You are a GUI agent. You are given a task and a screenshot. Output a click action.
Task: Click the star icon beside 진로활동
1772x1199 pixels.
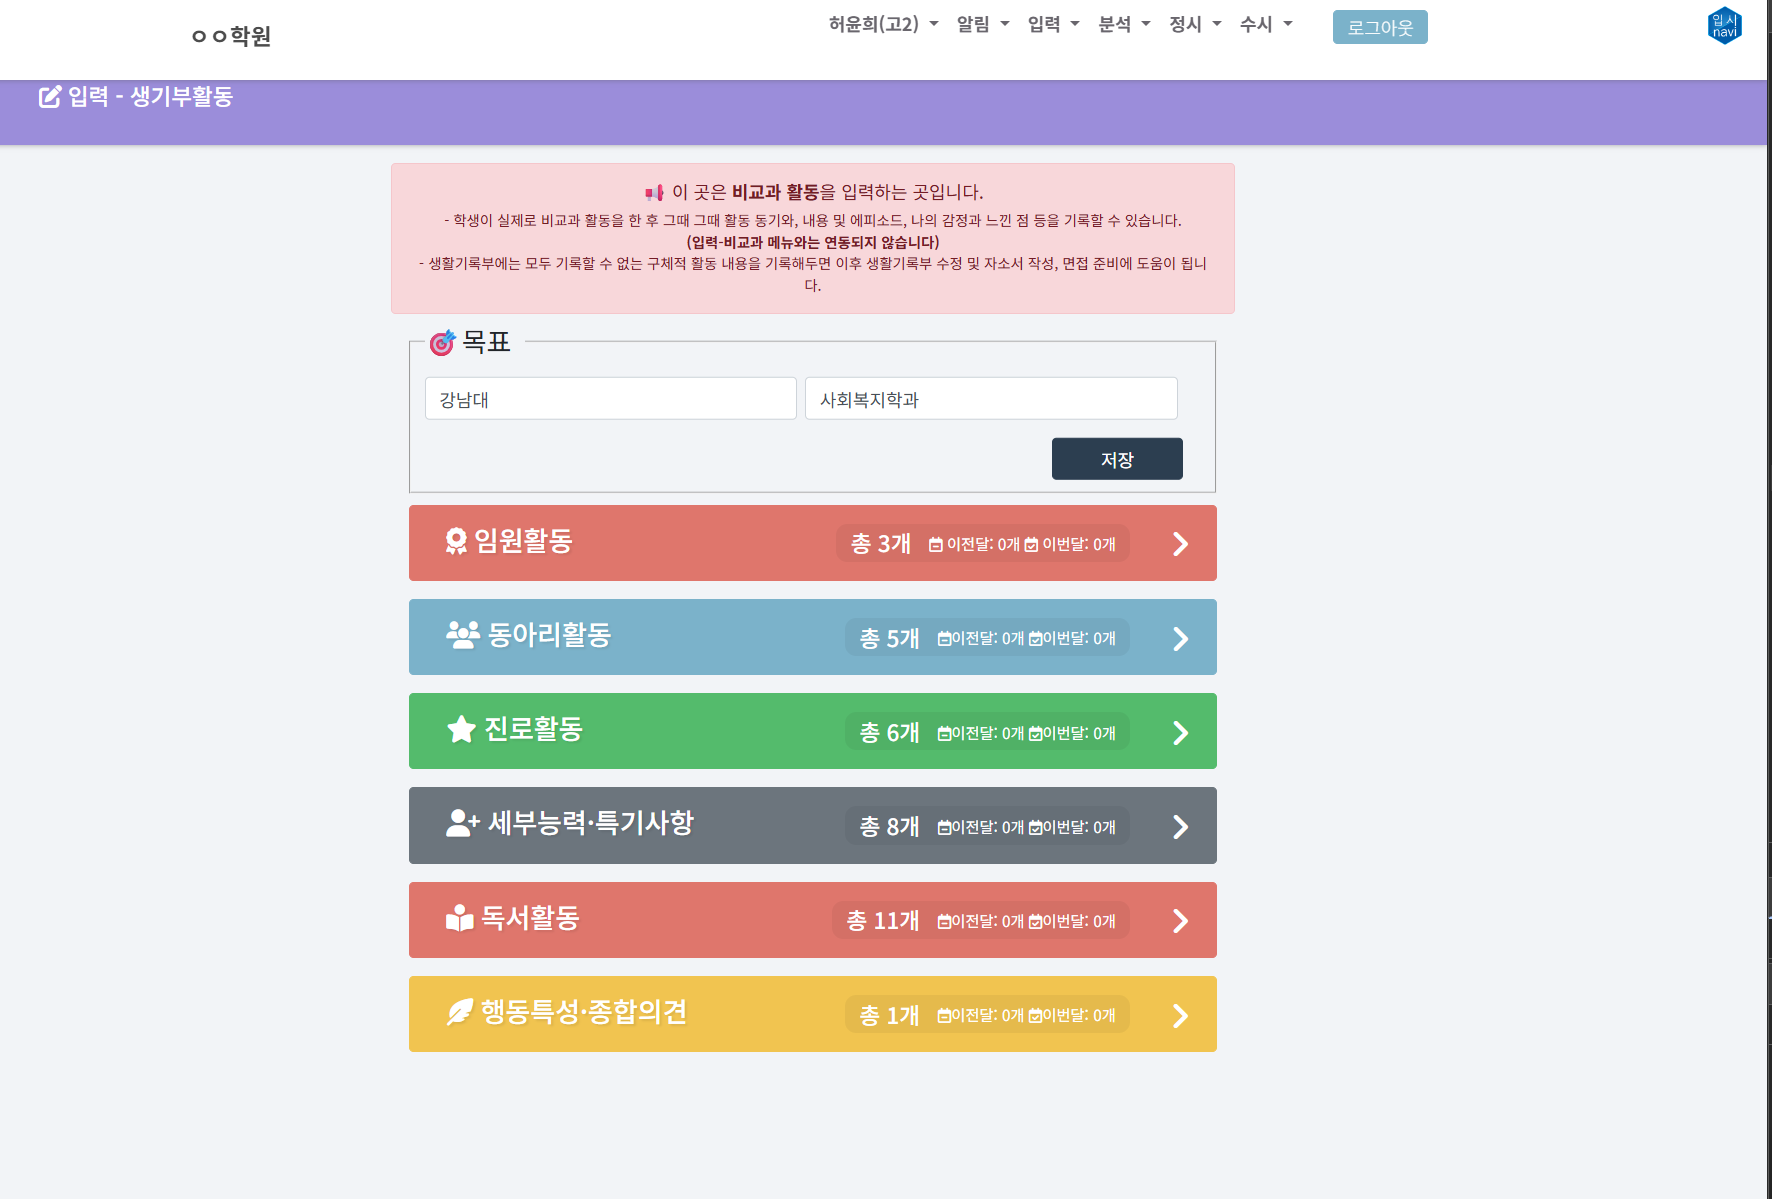click(461, 730)
